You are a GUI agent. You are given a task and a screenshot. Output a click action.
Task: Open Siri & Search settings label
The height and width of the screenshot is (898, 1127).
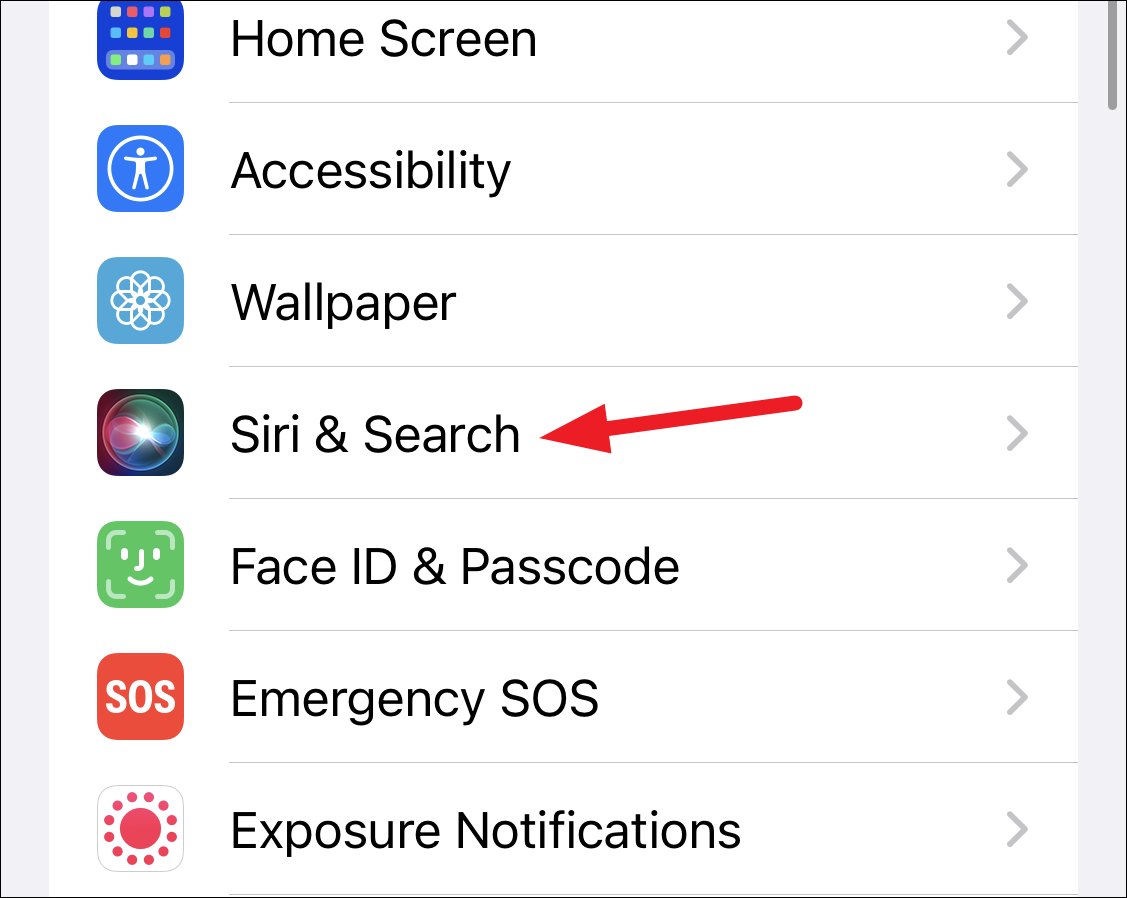tap(375, 434)
